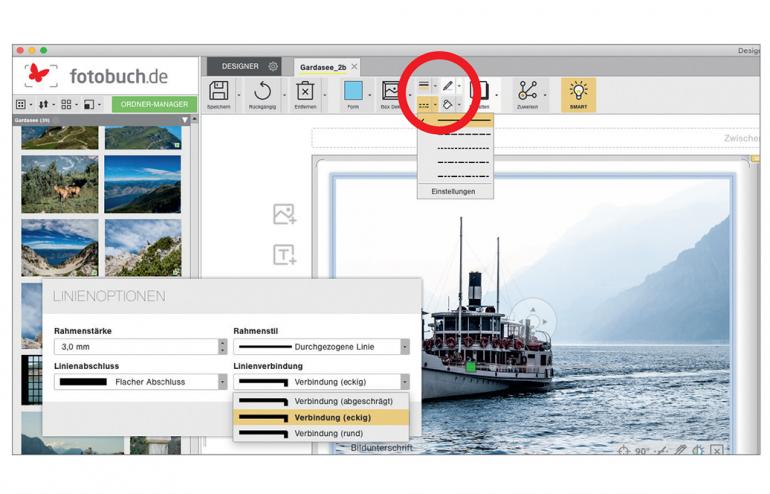
Task: Click the filter funnel in Gardasee header
Action: [185, 120]
